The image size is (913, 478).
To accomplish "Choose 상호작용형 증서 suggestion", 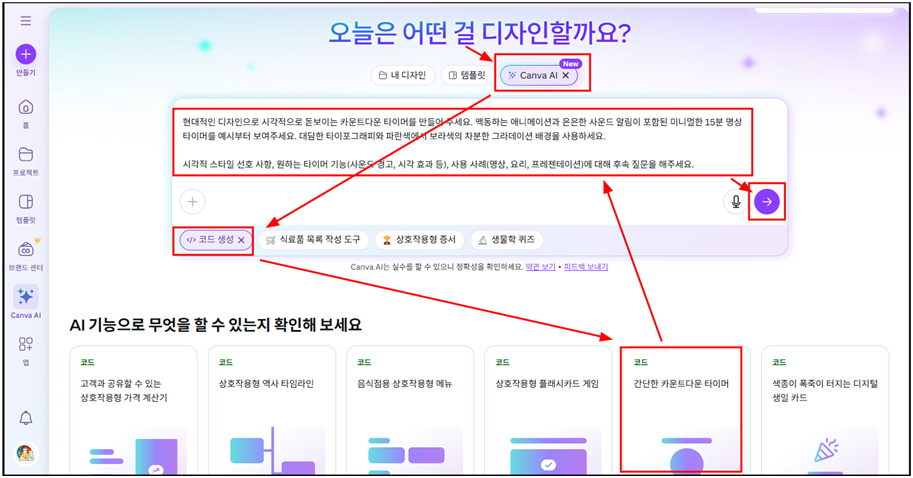I will 419,240.
